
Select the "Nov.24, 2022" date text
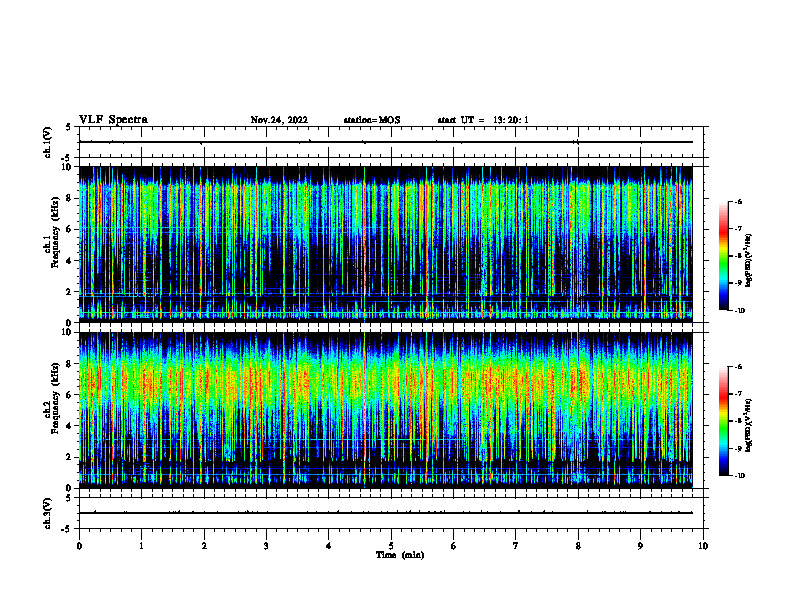click(x=279, y=120)
